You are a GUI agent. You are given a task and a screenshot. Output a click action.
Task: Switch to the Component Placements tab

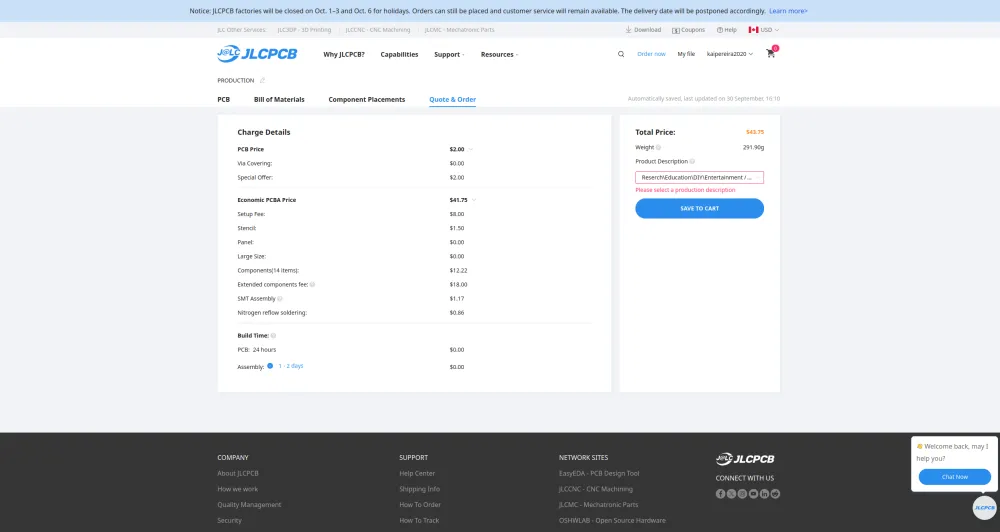point(366,100)
